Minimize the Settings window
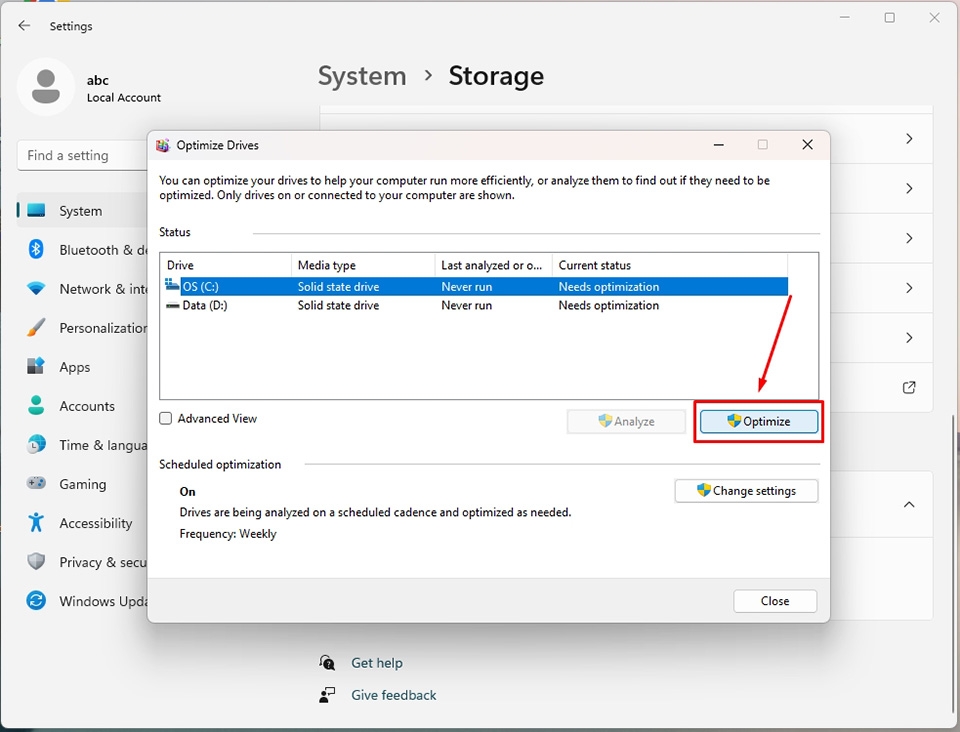The width and height of the screenshot is (960, 732). (x=846, y=18)
